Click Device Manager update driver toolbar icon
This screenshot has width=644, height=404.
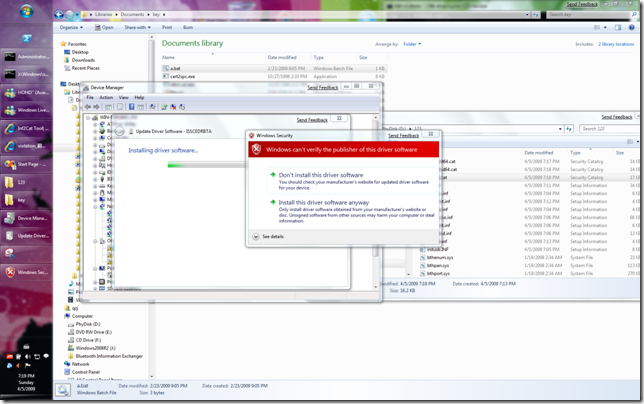[164, 107]
